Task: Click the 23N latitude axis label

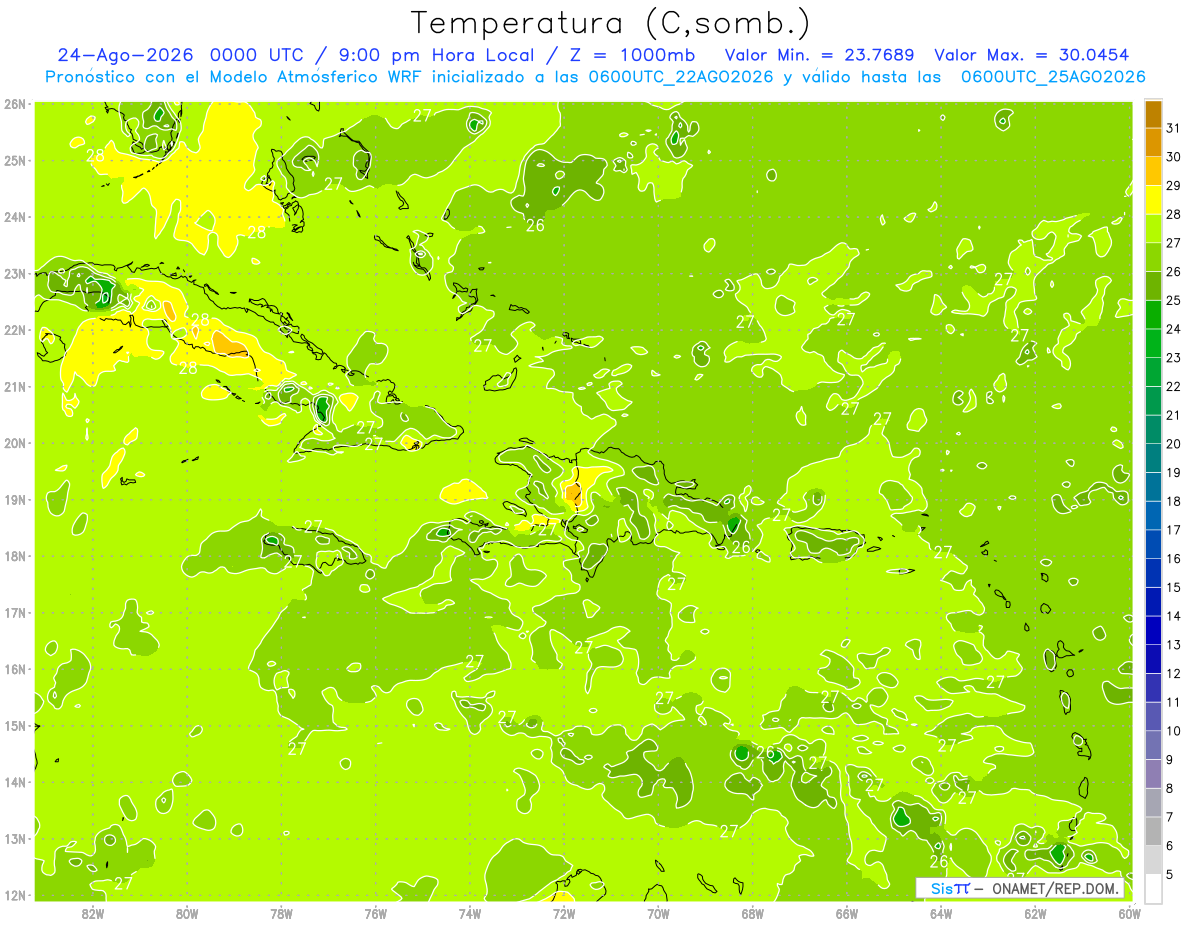Action: click(x=15, y=274)
